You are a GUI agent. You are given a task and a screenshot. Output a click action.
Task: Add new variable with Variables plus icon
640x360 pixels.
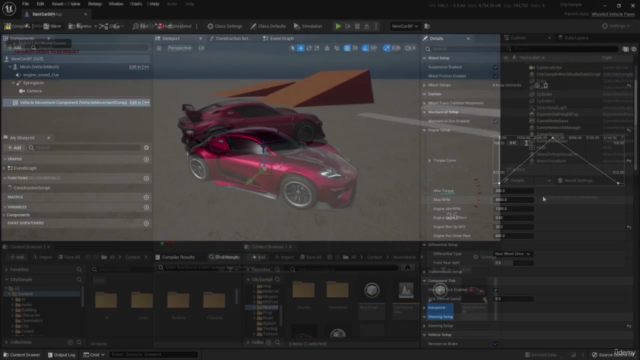(146, 207)
